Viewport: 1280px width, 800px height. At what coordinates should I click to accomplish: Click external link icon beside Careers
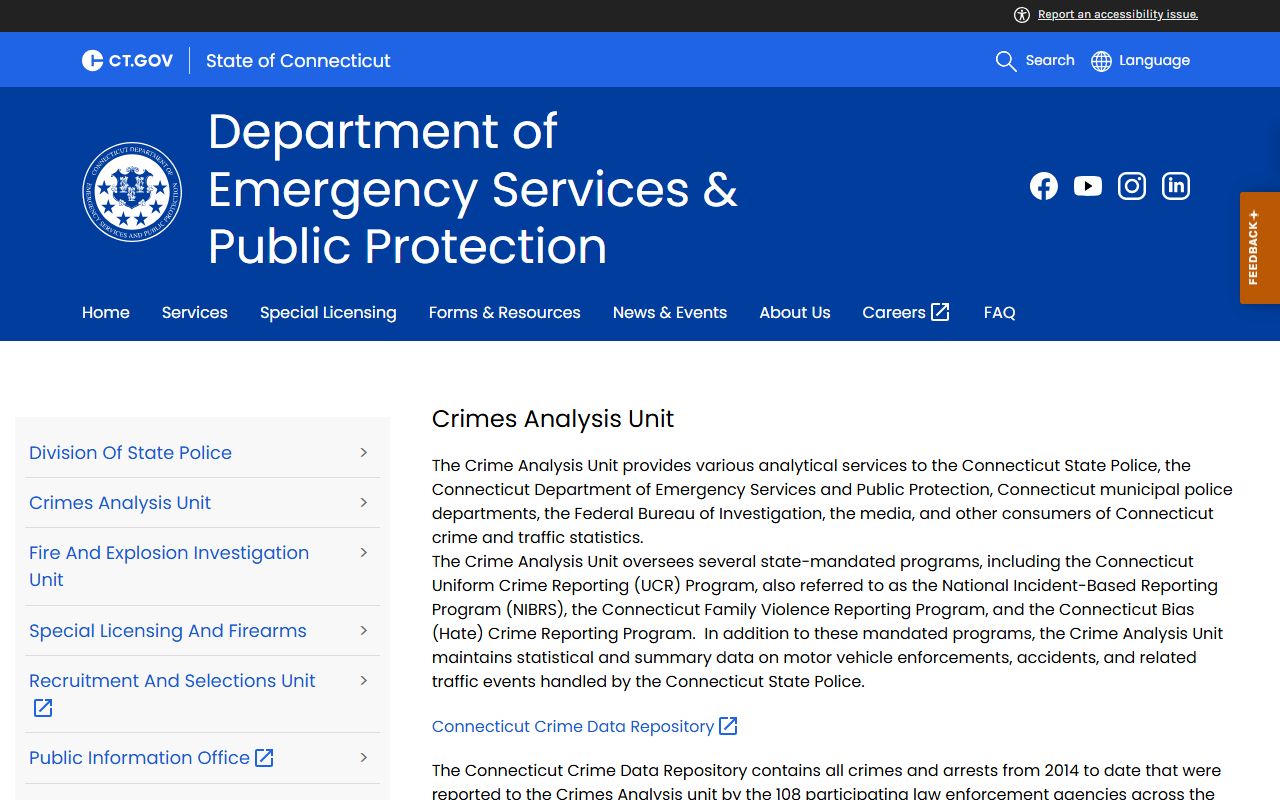point(940,312)
